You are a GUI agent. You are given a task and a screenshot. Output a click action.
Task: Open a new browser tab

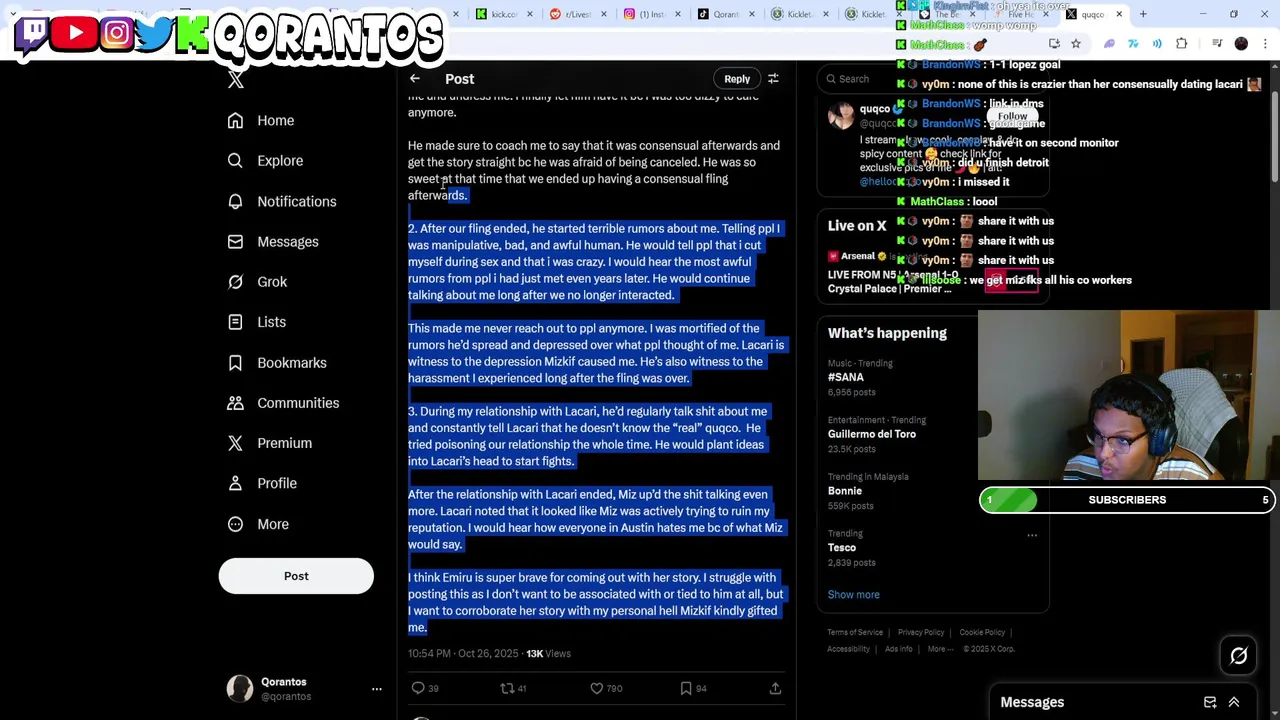pyautogui.click(x=1143, y=14)
